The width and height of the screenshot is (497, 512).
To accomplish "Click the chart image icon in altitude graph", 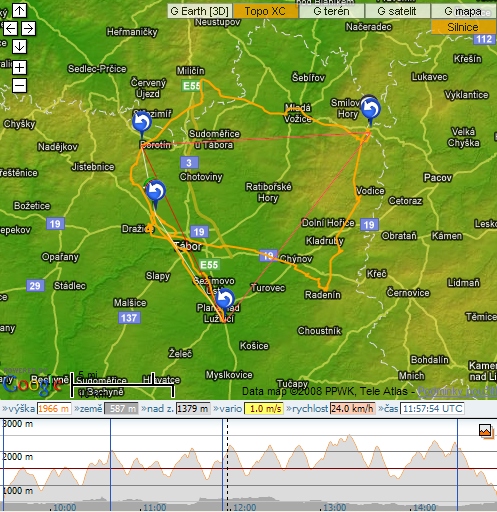I will point(485,431).
